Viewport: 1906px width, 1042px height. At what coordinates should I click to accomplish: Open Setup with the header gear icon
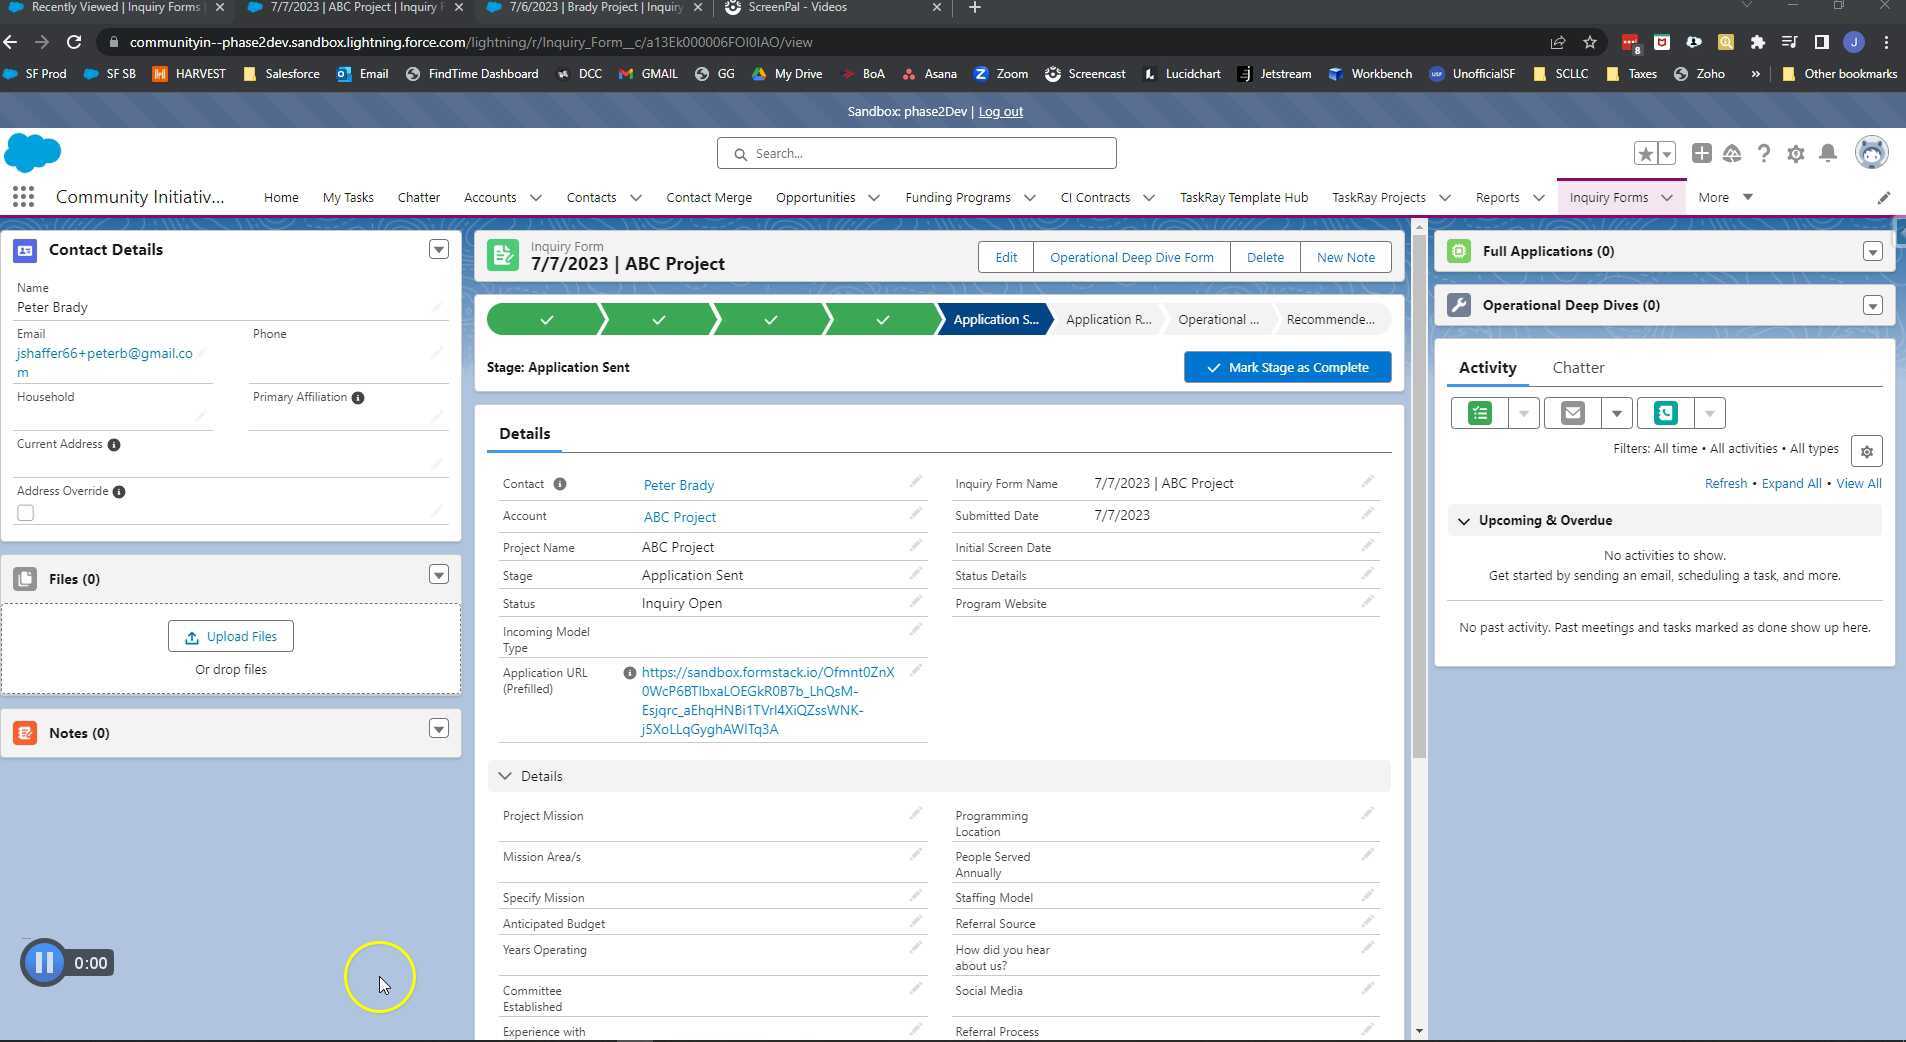1796,153
